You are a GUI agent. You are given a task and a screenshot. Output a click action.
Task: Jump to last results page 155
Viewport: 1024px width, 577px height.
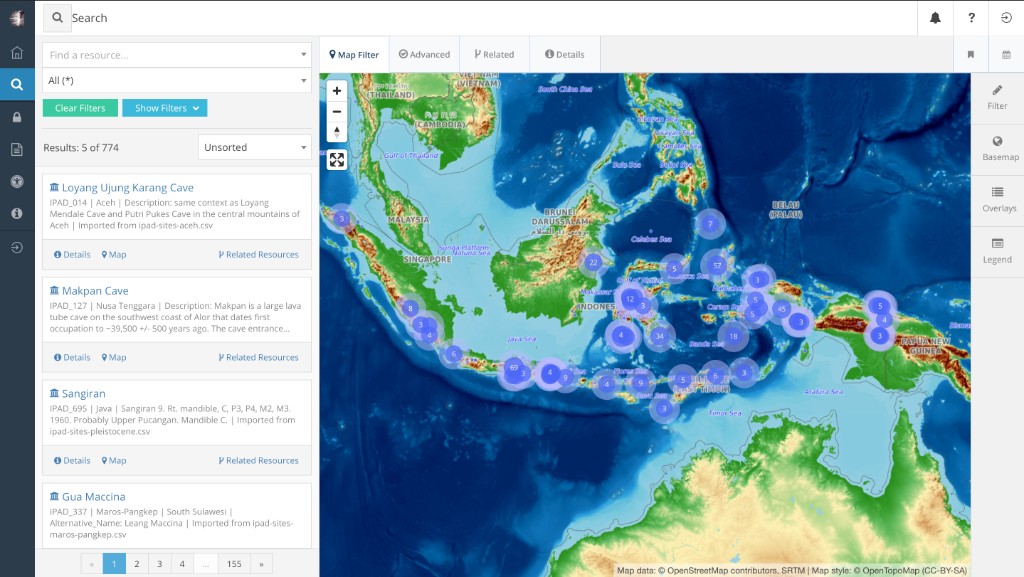234,564
